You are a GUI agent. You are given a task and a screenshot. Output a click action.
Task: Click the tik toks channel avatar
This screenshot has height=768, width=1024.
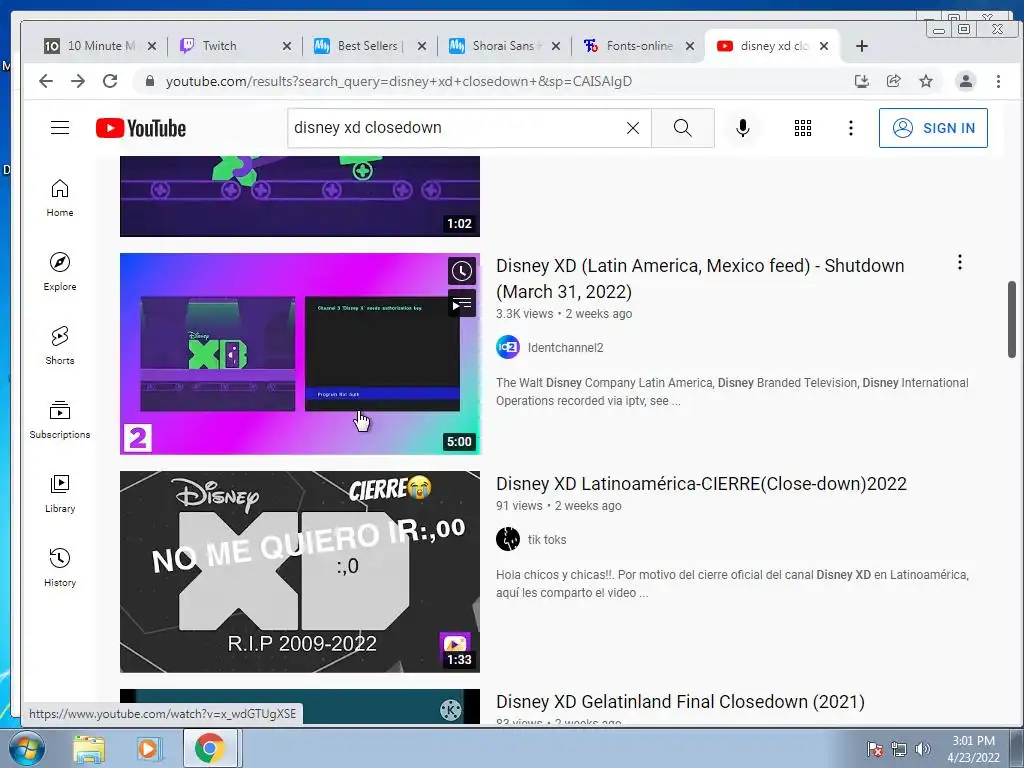tap(507, 539)
